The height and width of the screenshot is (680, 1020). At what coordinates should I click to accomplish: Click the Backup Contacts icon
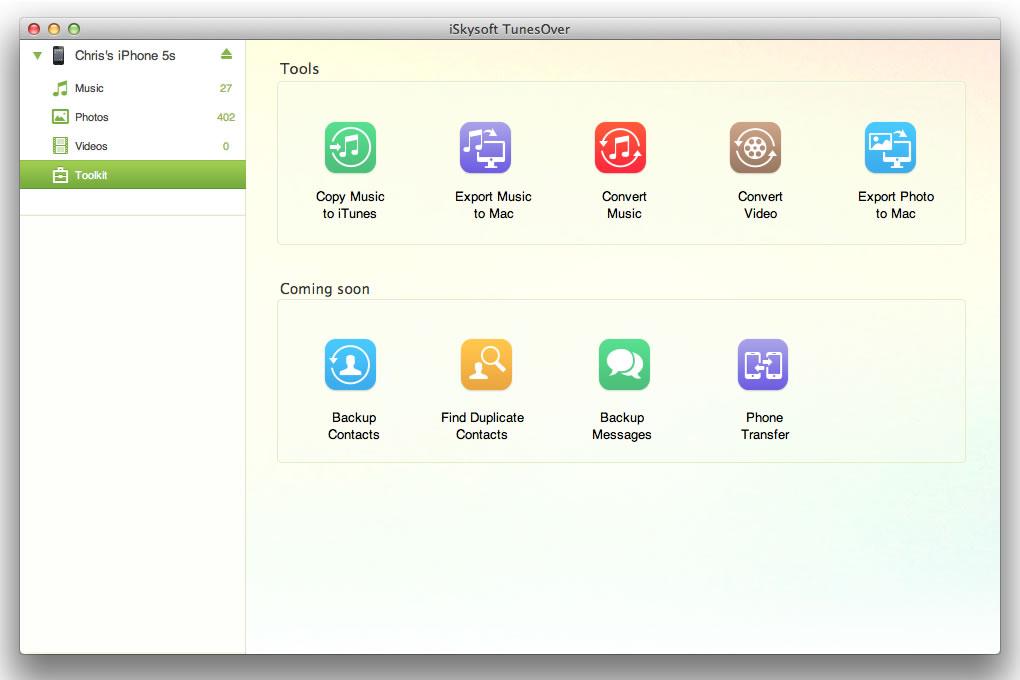coord(350,365)
